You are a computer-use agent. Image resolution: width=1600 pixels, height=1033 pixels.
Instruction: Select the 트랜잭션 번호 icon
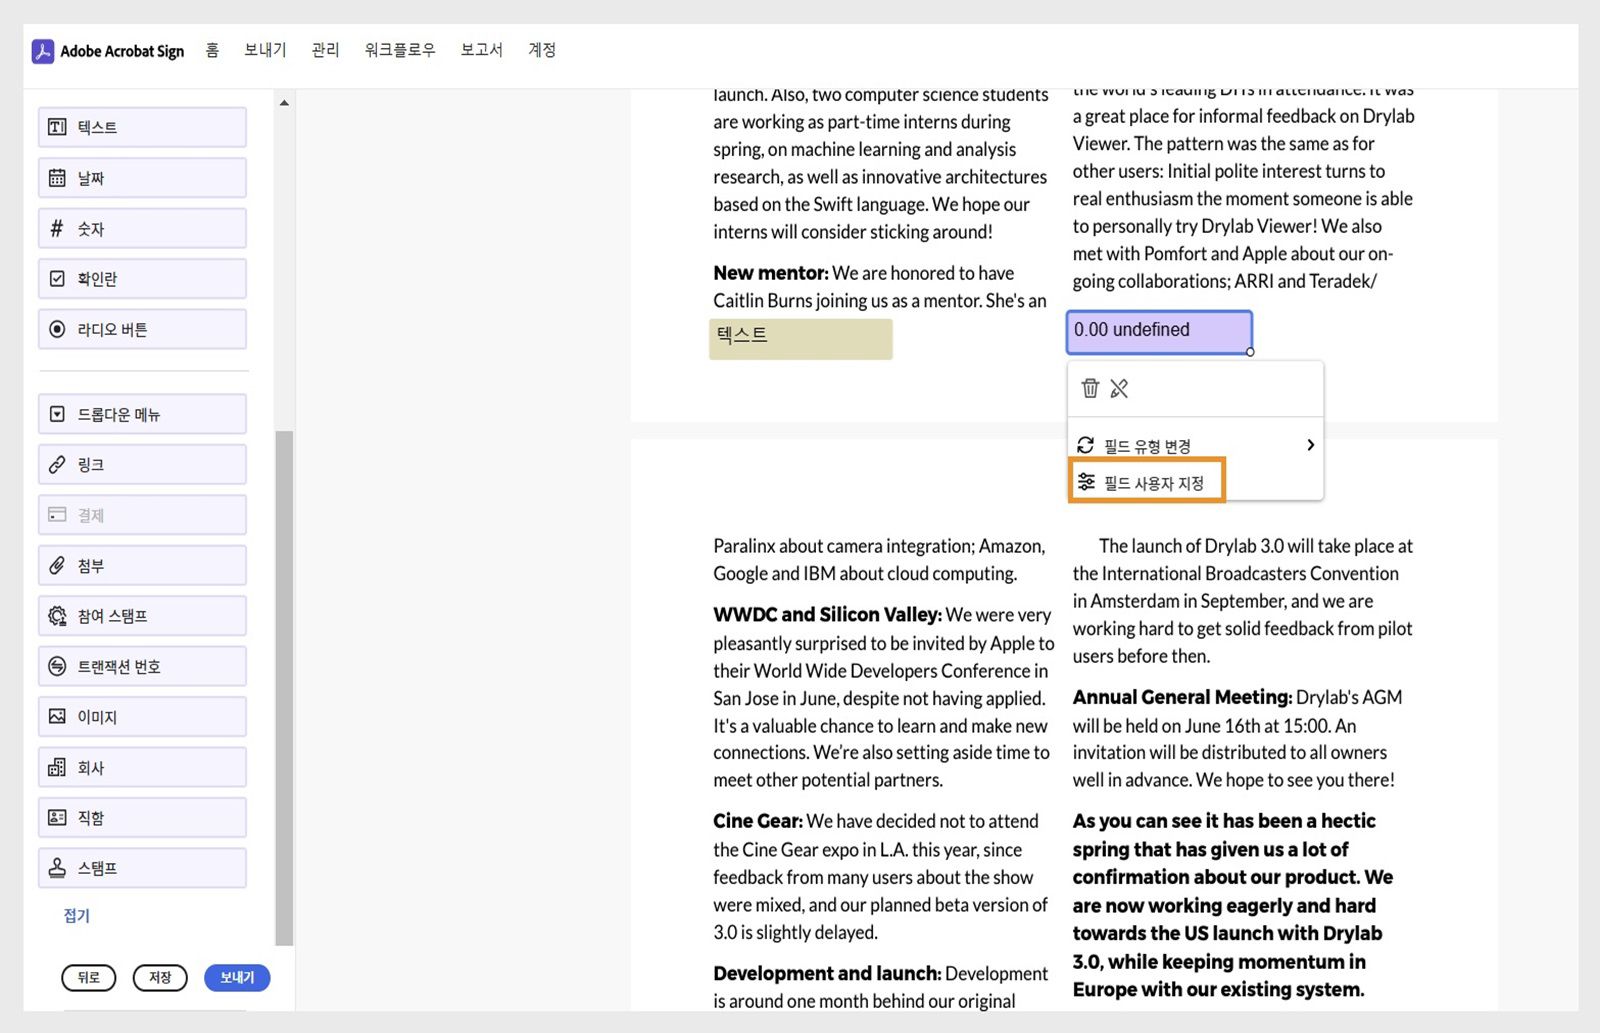57,666
